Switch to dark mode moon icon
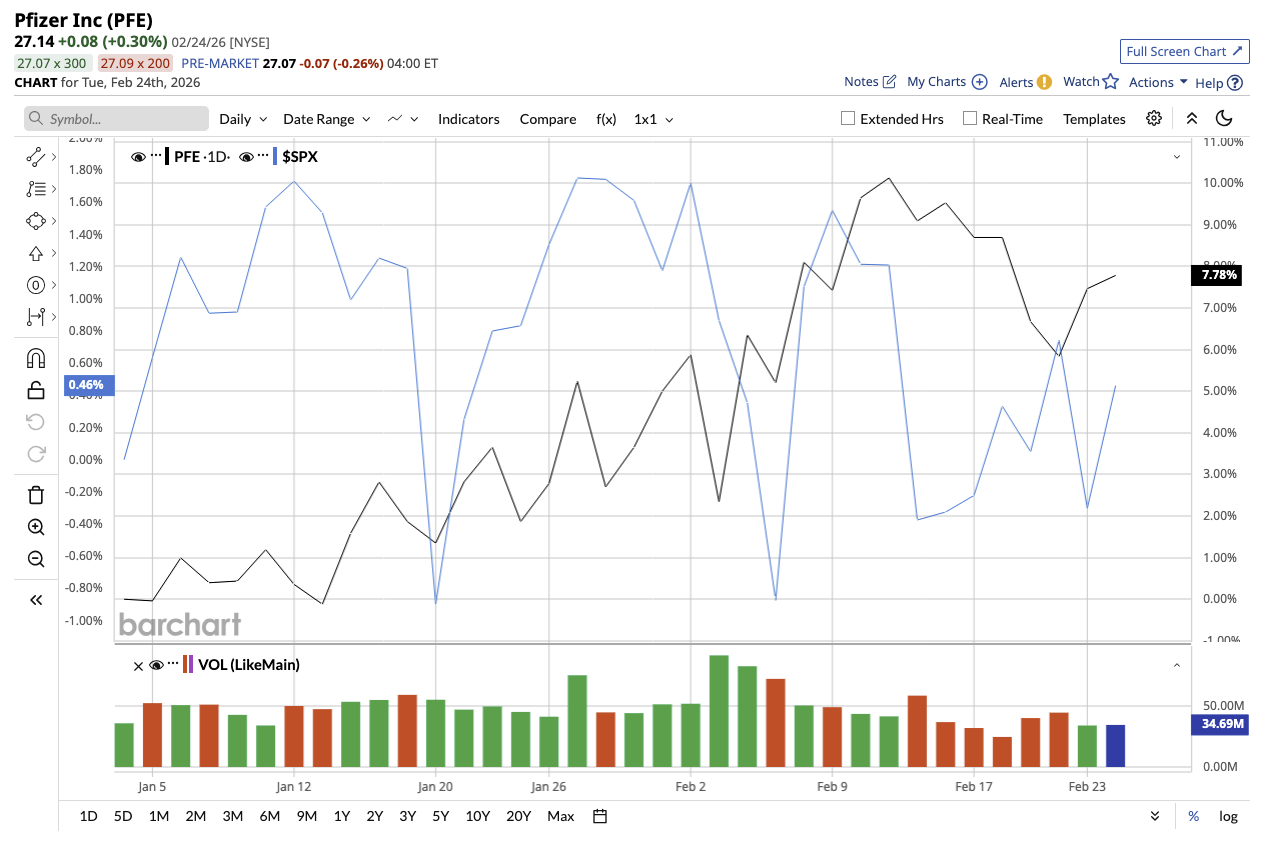The height and width of the screenshot is (868, 1284). click(x=1224, y=118)
